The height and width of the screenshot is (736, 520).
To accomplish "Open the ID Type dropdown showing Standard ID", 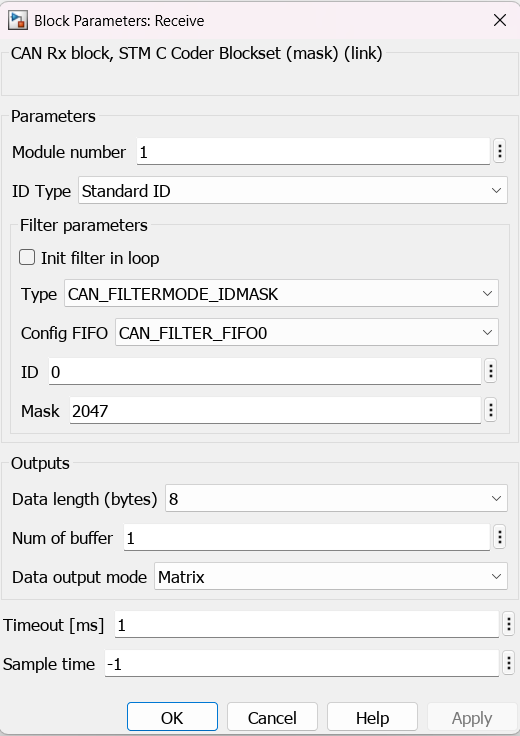I will point(293,191).
